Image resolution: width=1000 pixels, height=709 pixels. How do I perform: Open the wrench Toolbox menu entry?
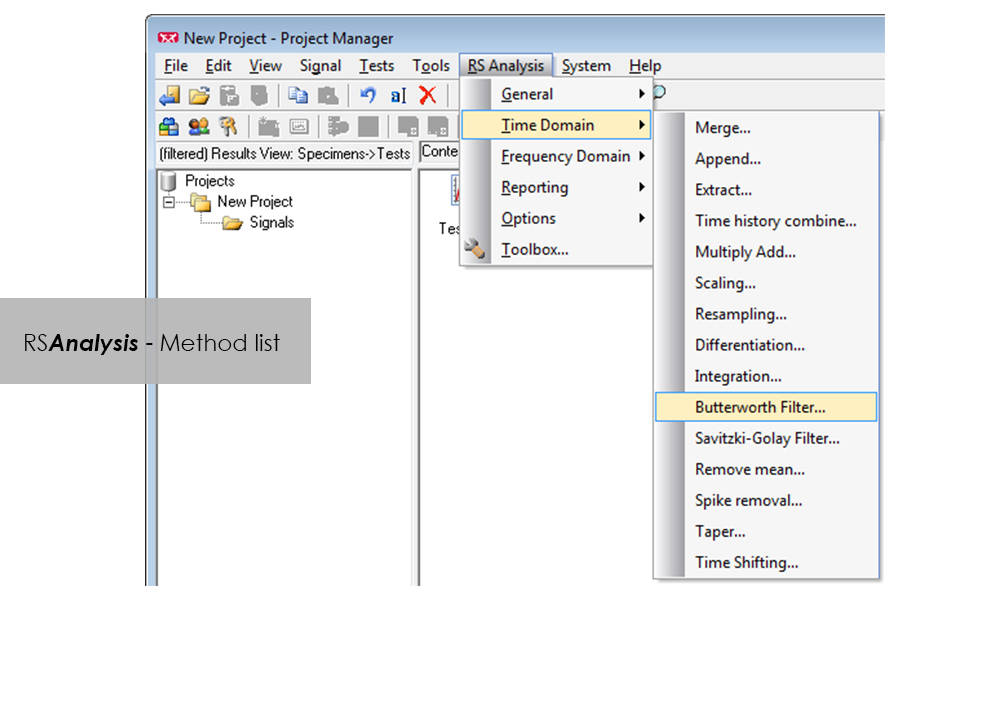click(x=534, y=250)
